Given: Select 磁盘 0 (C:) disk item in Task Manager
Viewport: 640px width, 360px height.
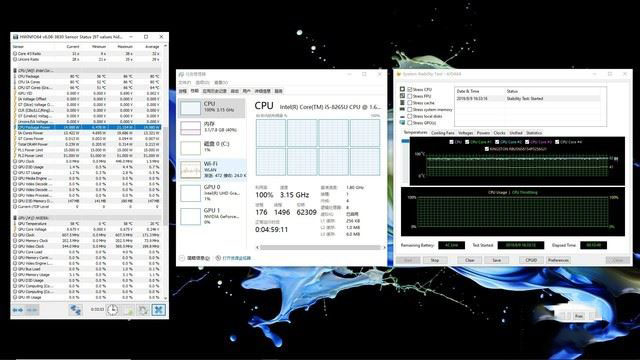Looking at the screenshot, I should 212,147.
